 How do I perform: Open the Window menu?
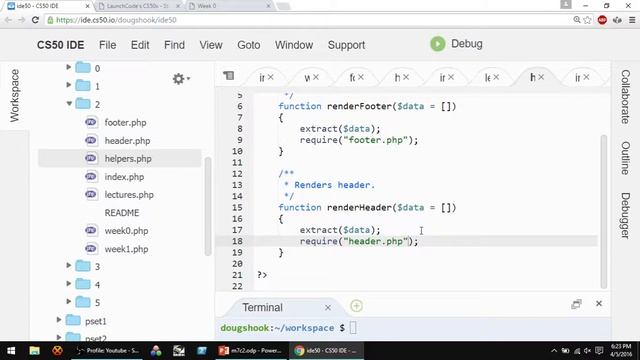click(294, 45)
